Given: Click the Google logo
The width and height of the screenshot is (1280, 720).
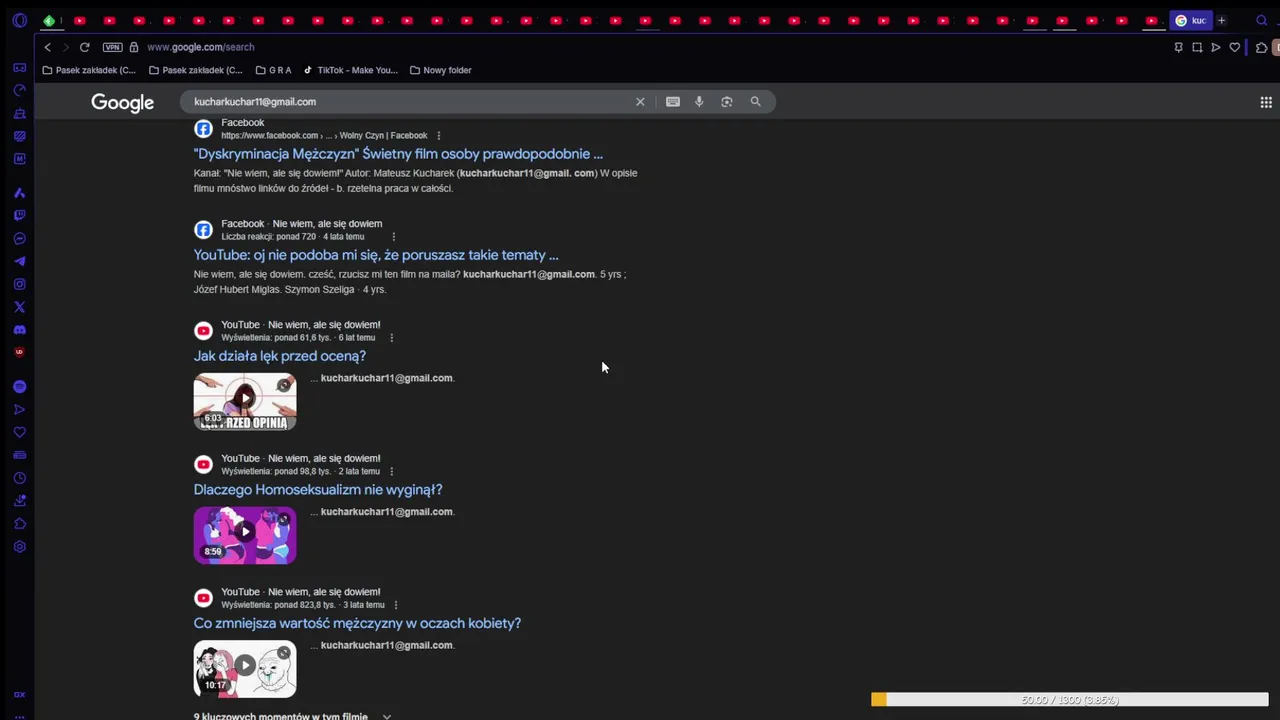Looking at the screenshot, I should (122, 102).
